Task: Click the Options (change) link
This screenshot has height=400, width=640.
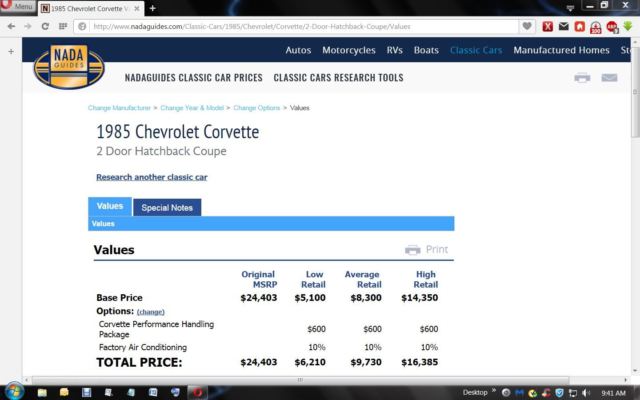Action: 150,312
